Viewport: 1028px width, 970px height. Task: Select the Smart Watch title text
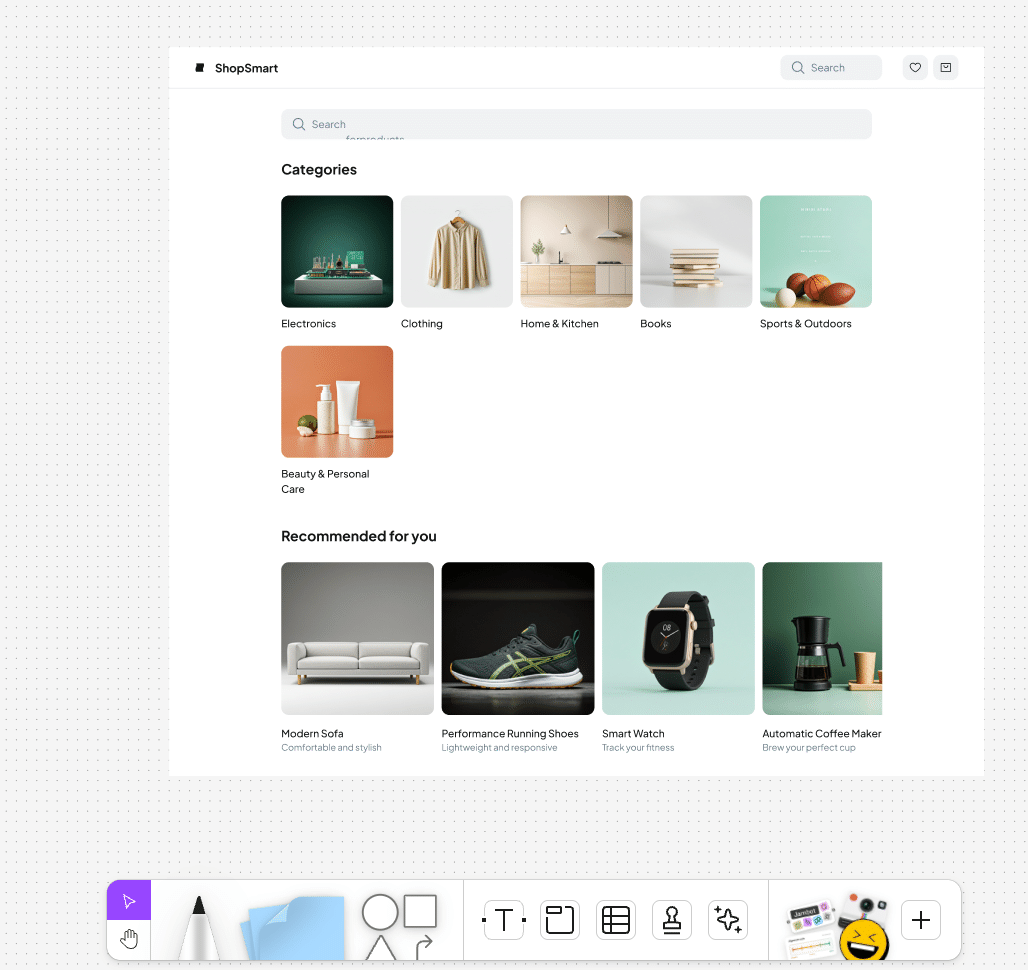[633, 733]
